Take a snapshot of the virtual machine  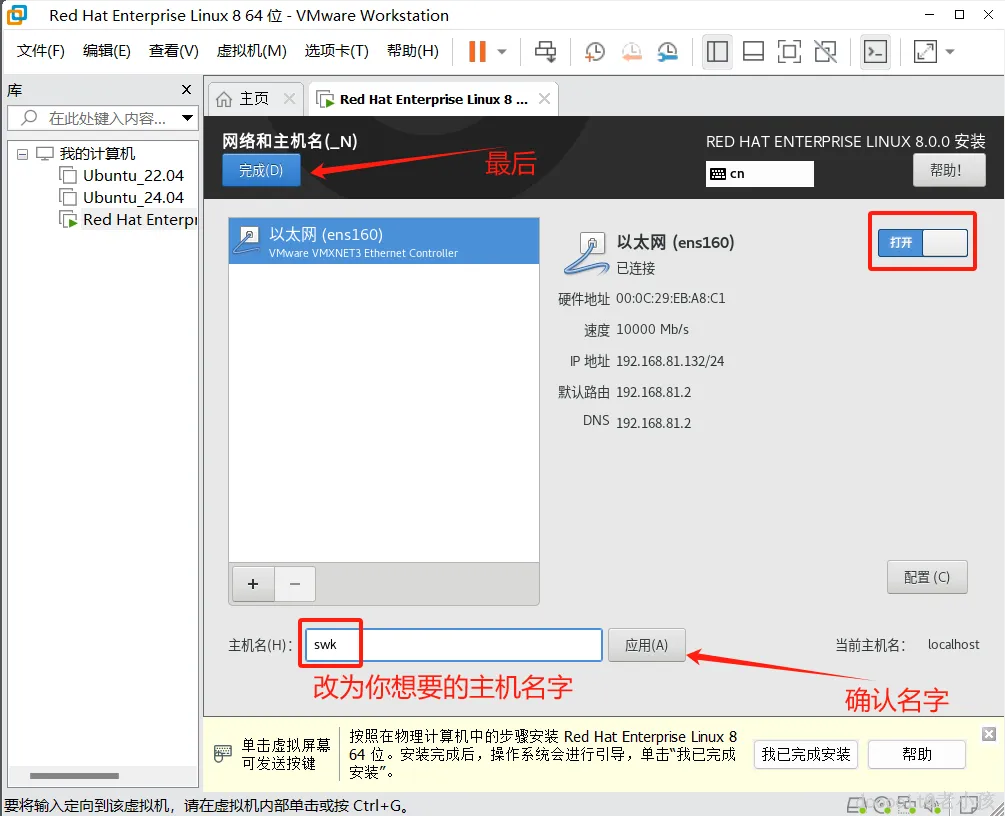pyautogui.click(x=595, y=51)
